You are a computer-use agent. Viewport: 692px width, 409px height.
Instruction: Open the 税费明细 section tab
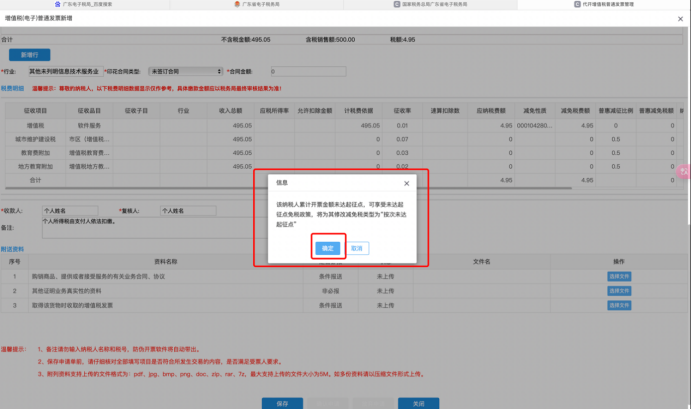coord(12,88)
